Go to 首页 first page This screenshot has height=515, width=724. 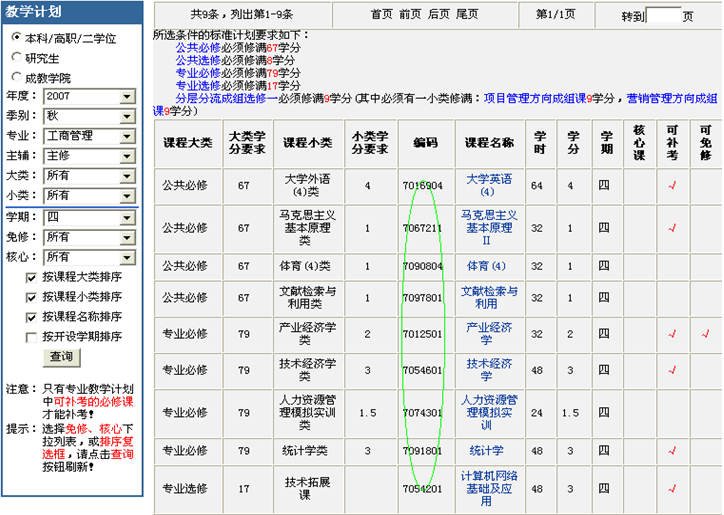pyautogui.click(x=381, y=14)
